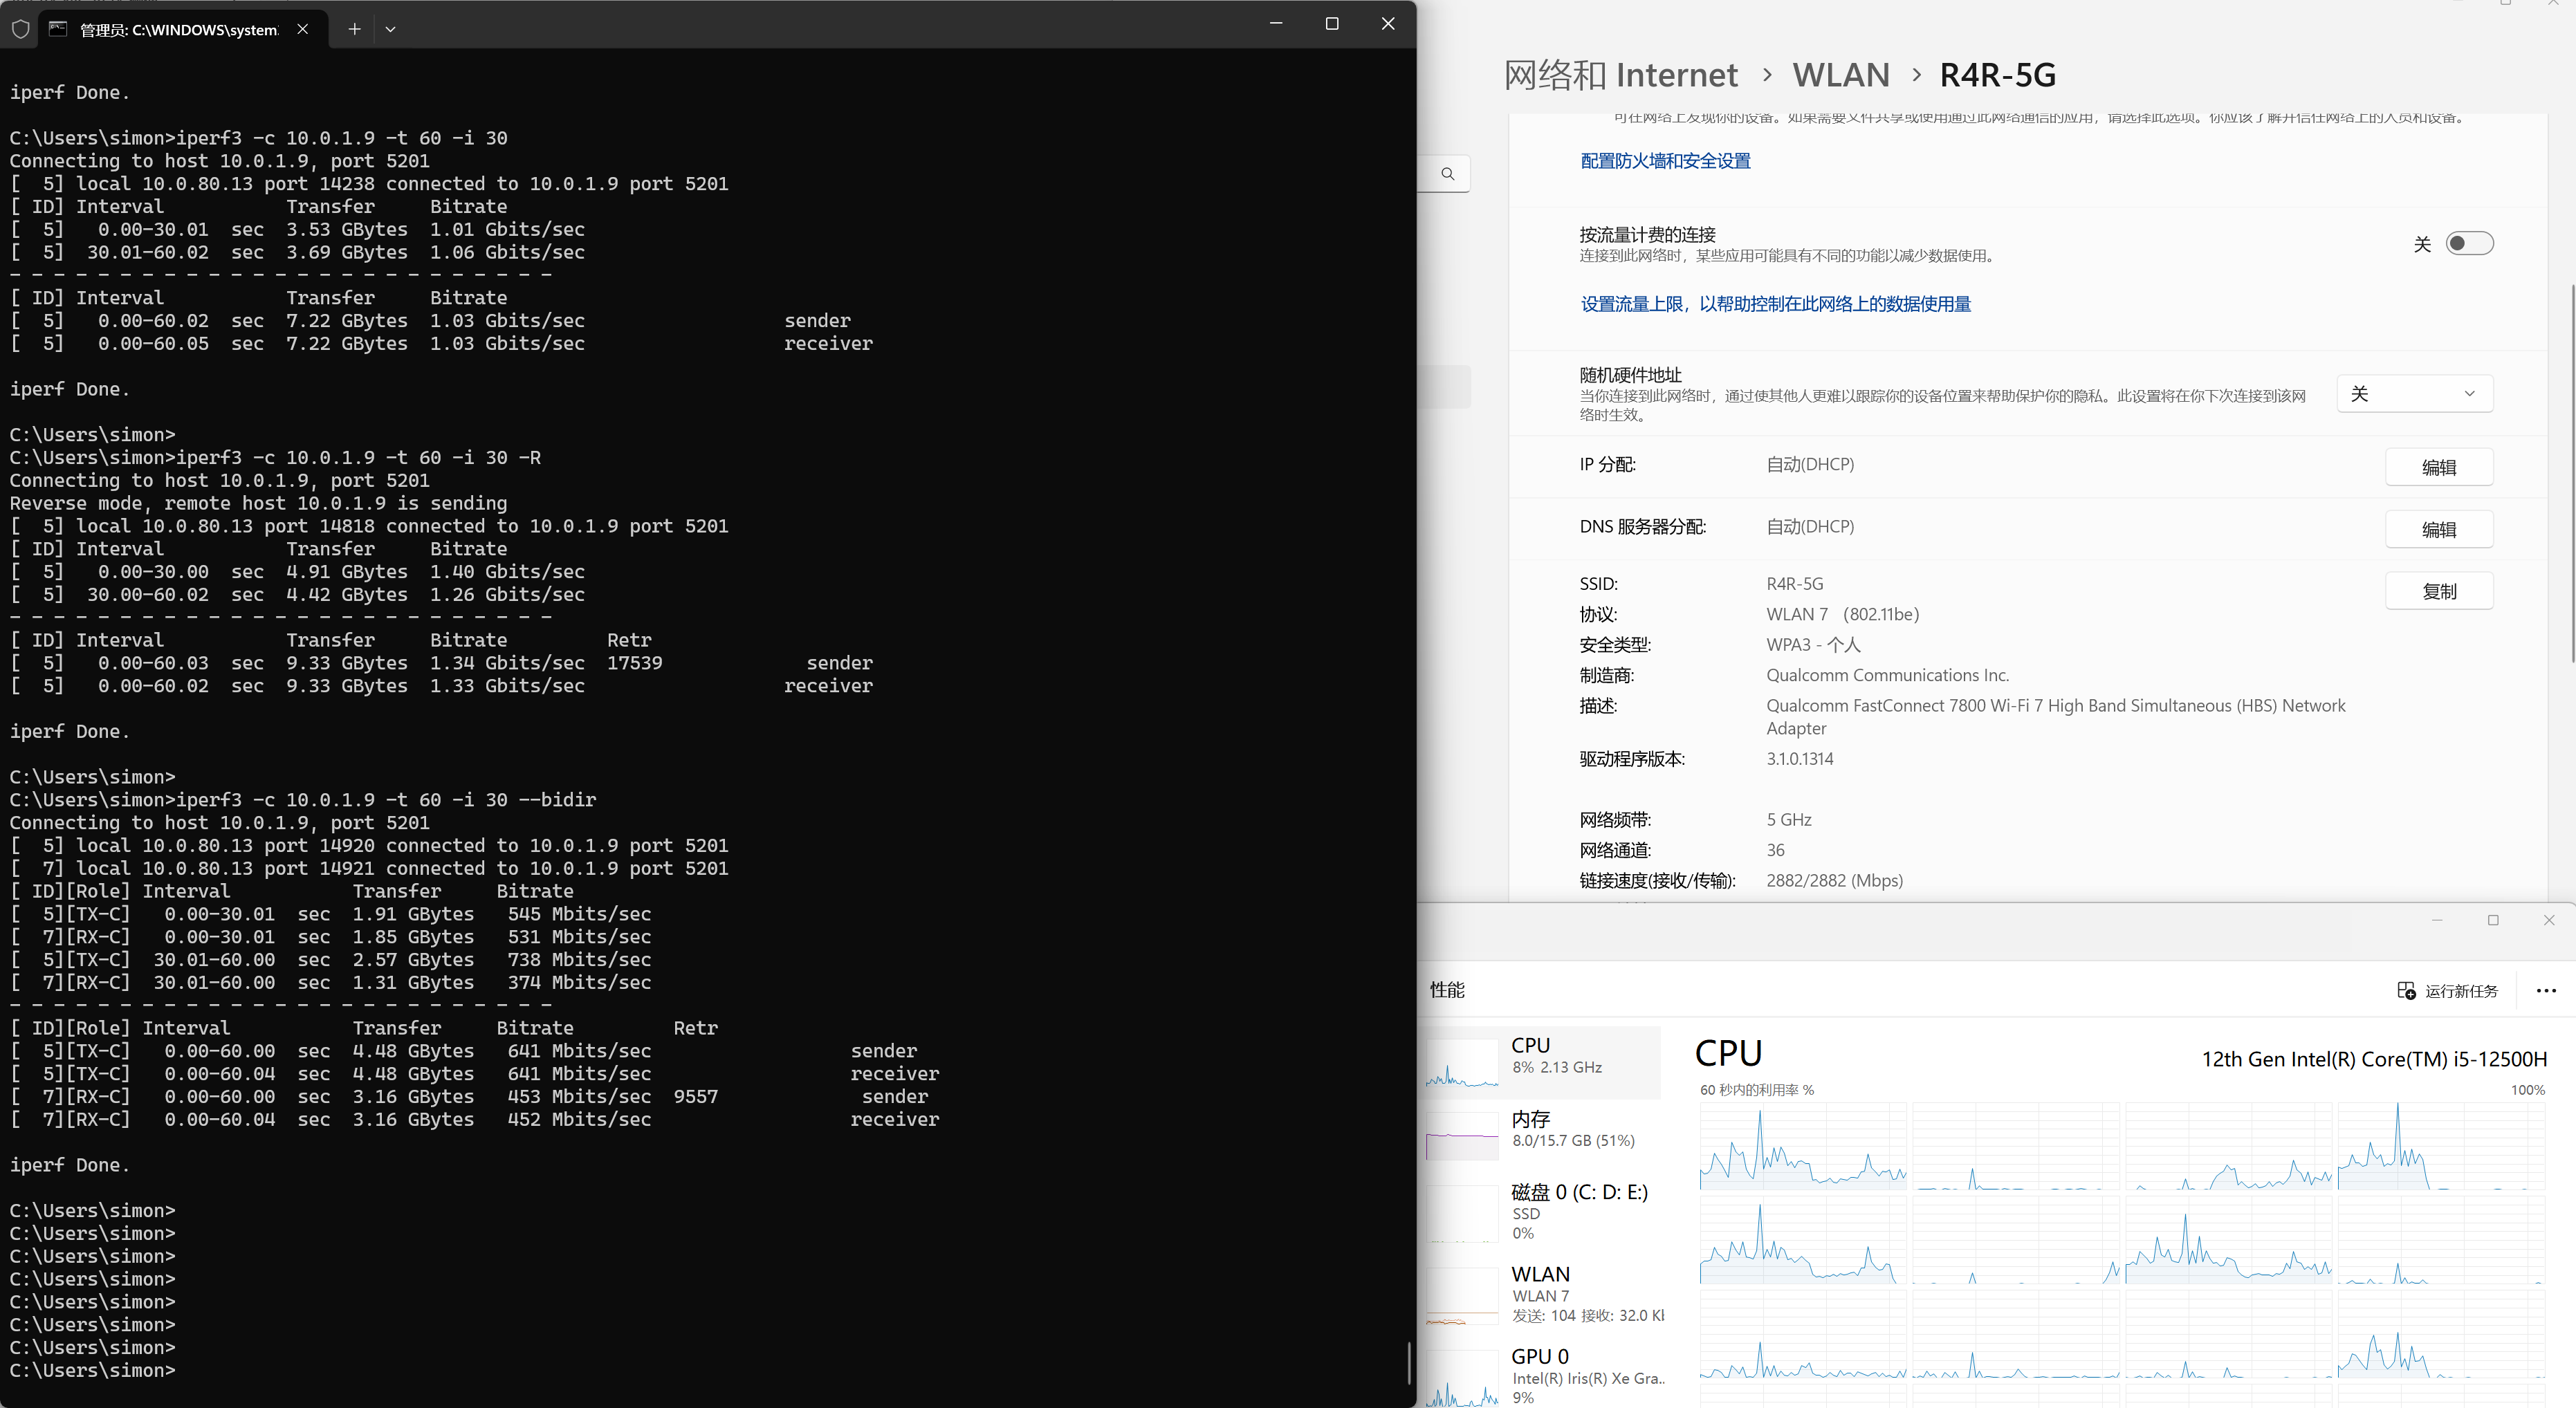The image size is (2576, 1408).
Task: Minimize the Task Manager window
Action: pyautogui.click(x=2437, y=921)
